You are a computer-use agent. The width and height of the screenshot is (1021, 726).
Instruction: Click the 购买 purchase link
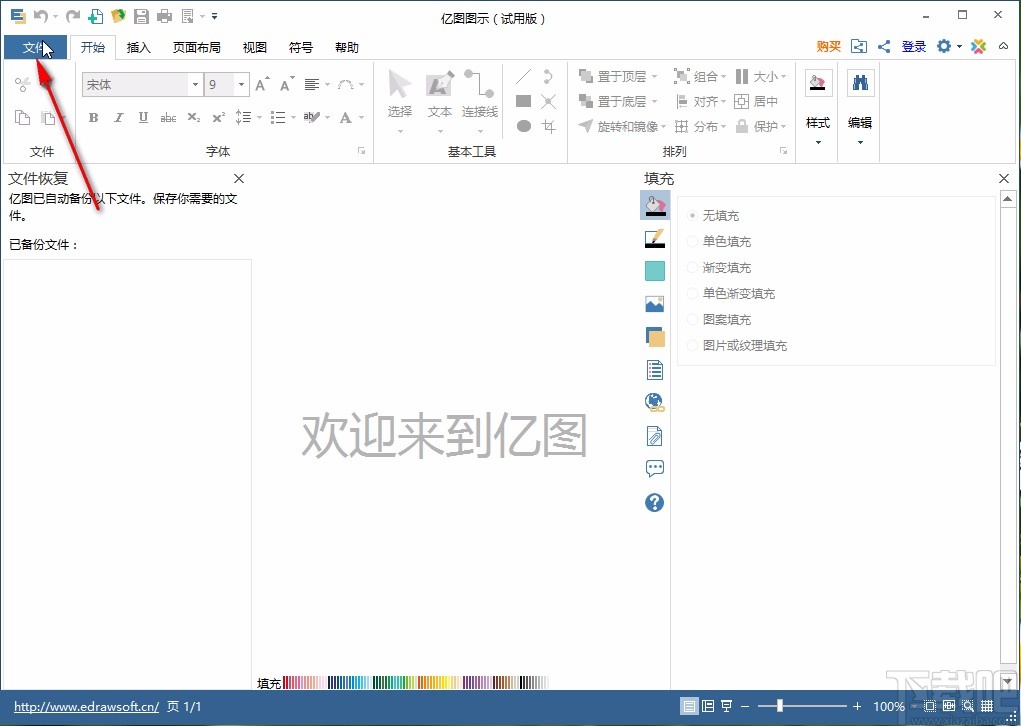(828, 46)
